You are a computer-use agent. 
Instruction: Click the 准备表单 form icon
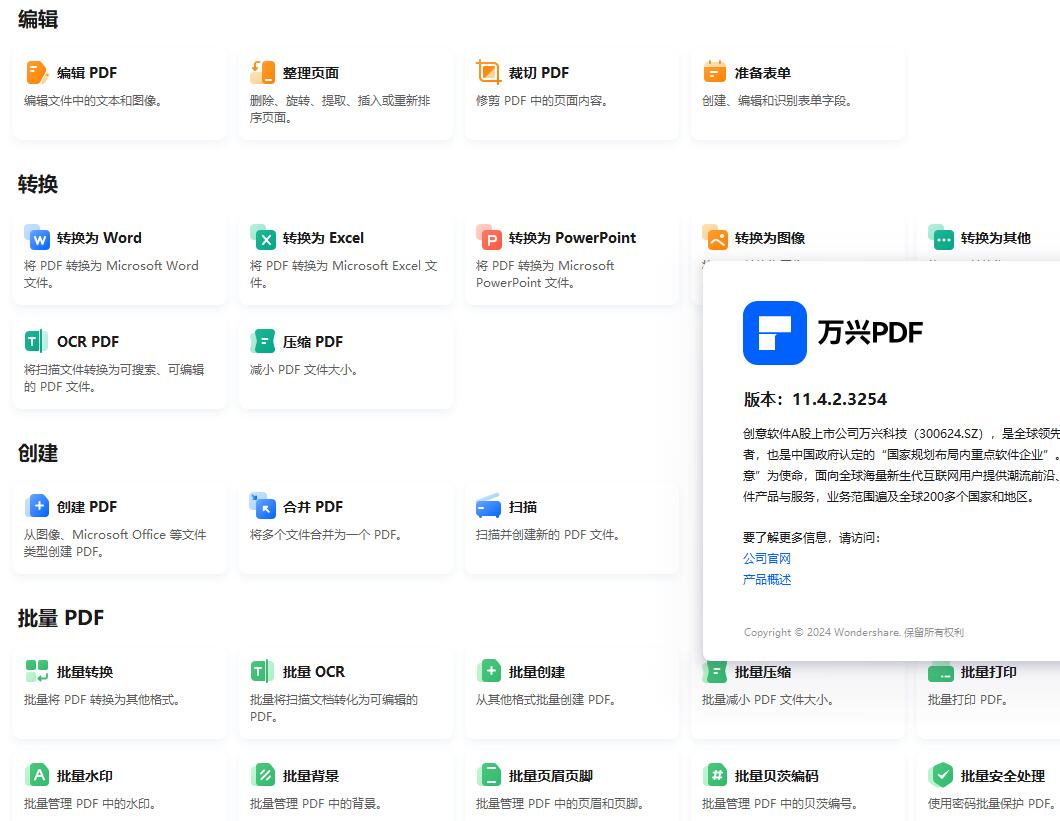point(715,72)
